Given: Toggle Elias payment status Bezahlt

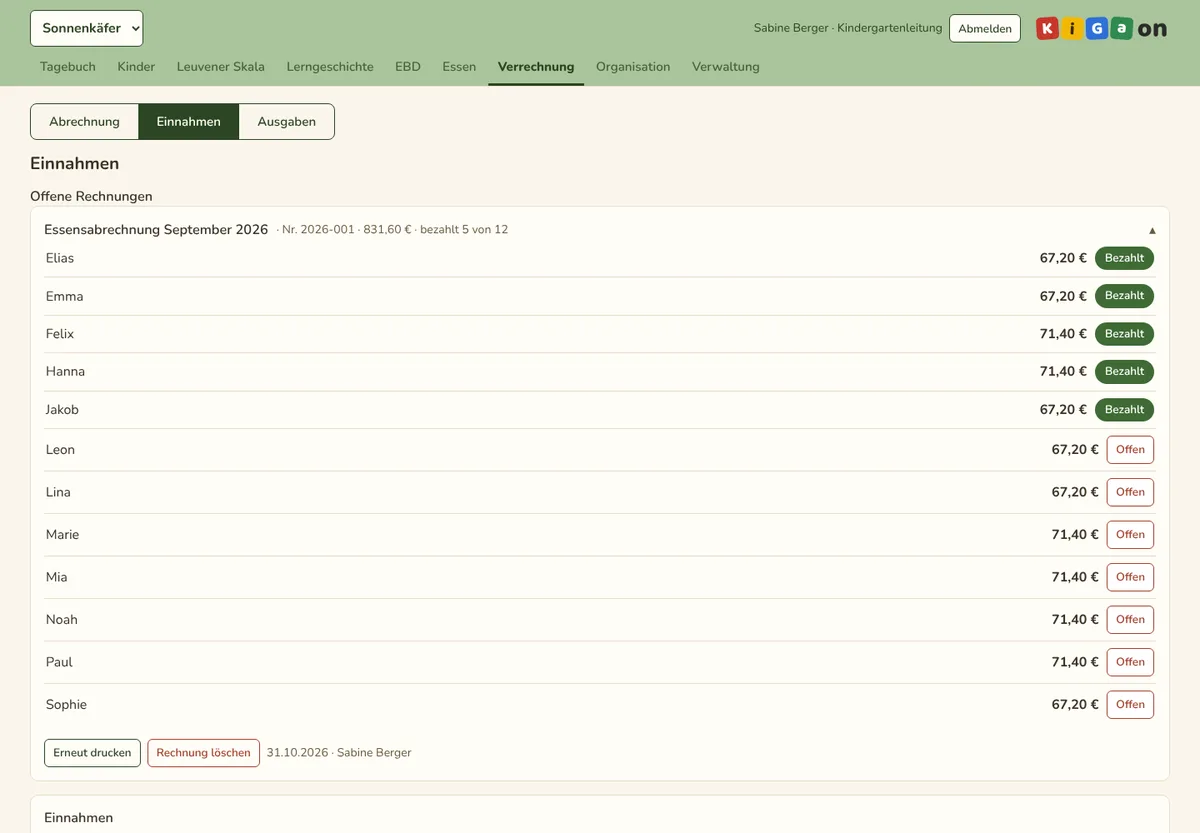Looking at the screenshot, I should point(1124,258).
